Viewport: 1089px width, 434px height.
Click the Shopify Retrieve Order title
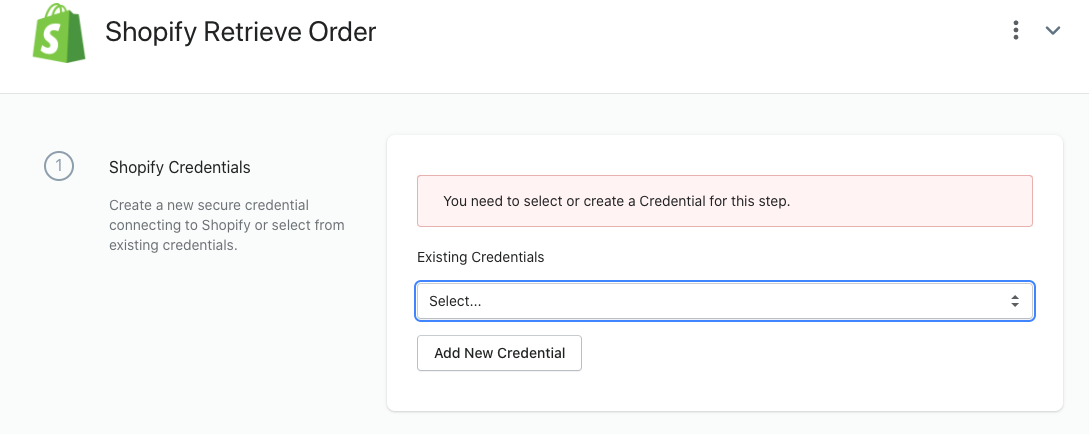[x=240, y=32]
